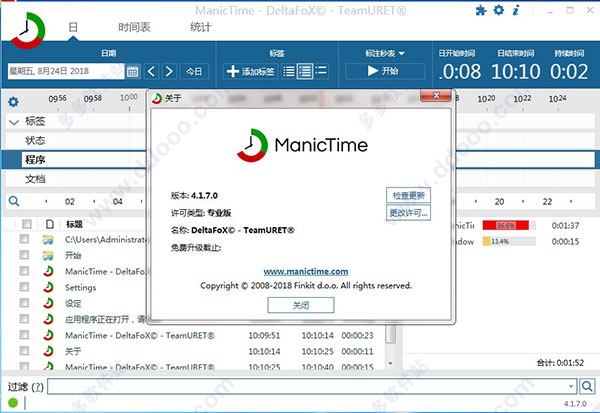The image size is (600, 413).
Task: Click 更改许可... in About dialog
Action: tap(408, 213)
